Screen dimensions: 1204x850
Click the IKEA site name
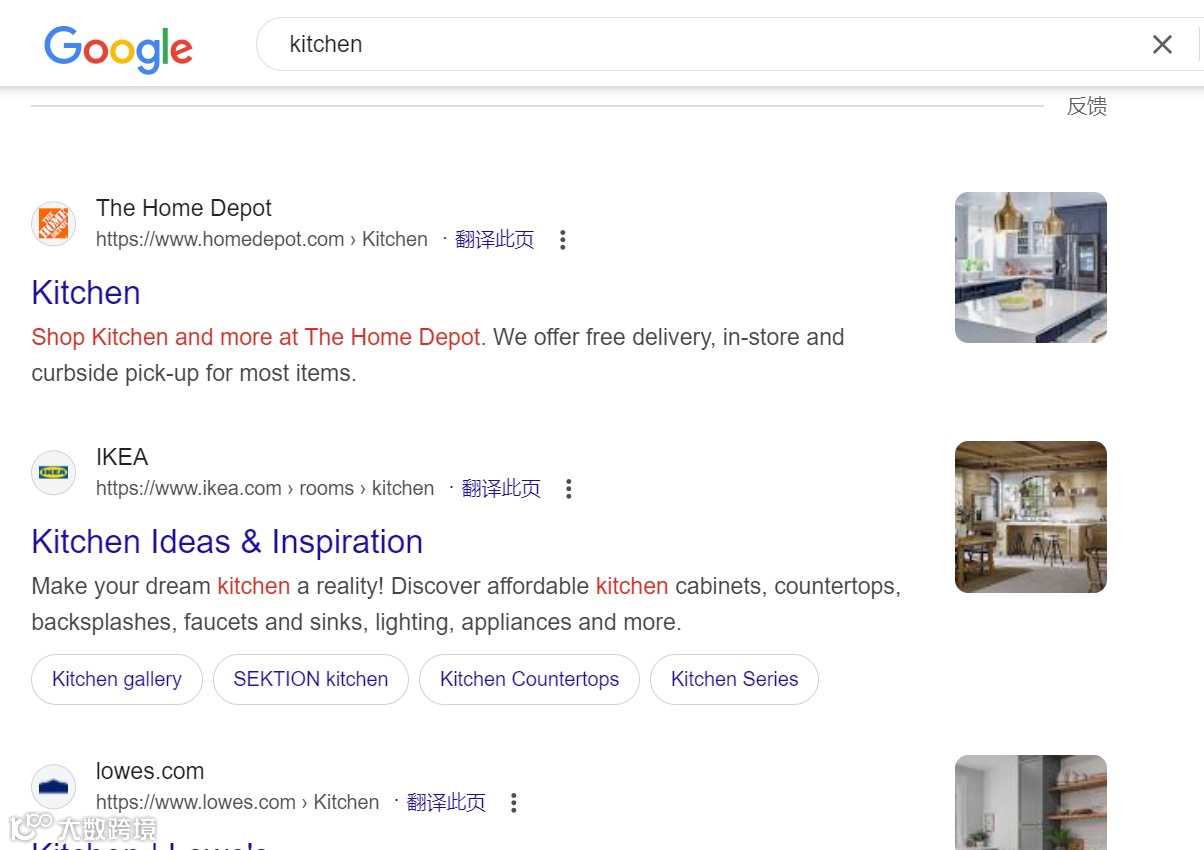coord(122,457)
